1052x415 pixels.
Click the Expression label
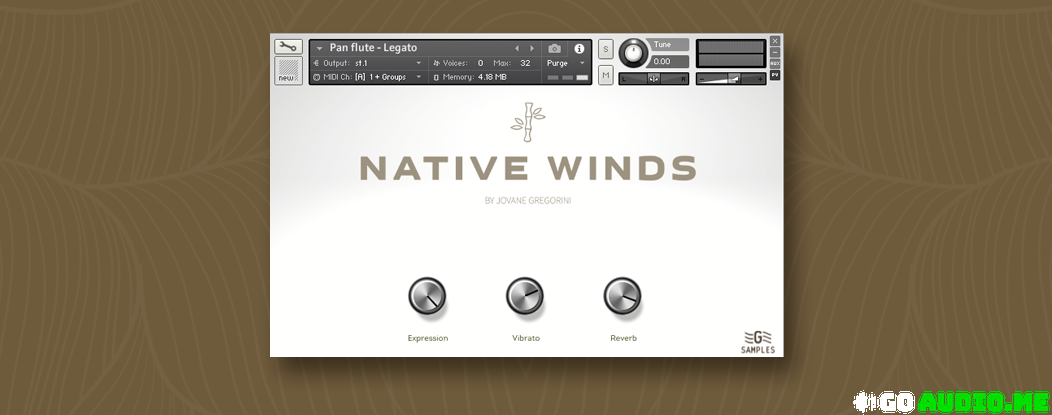pos(427,338)
